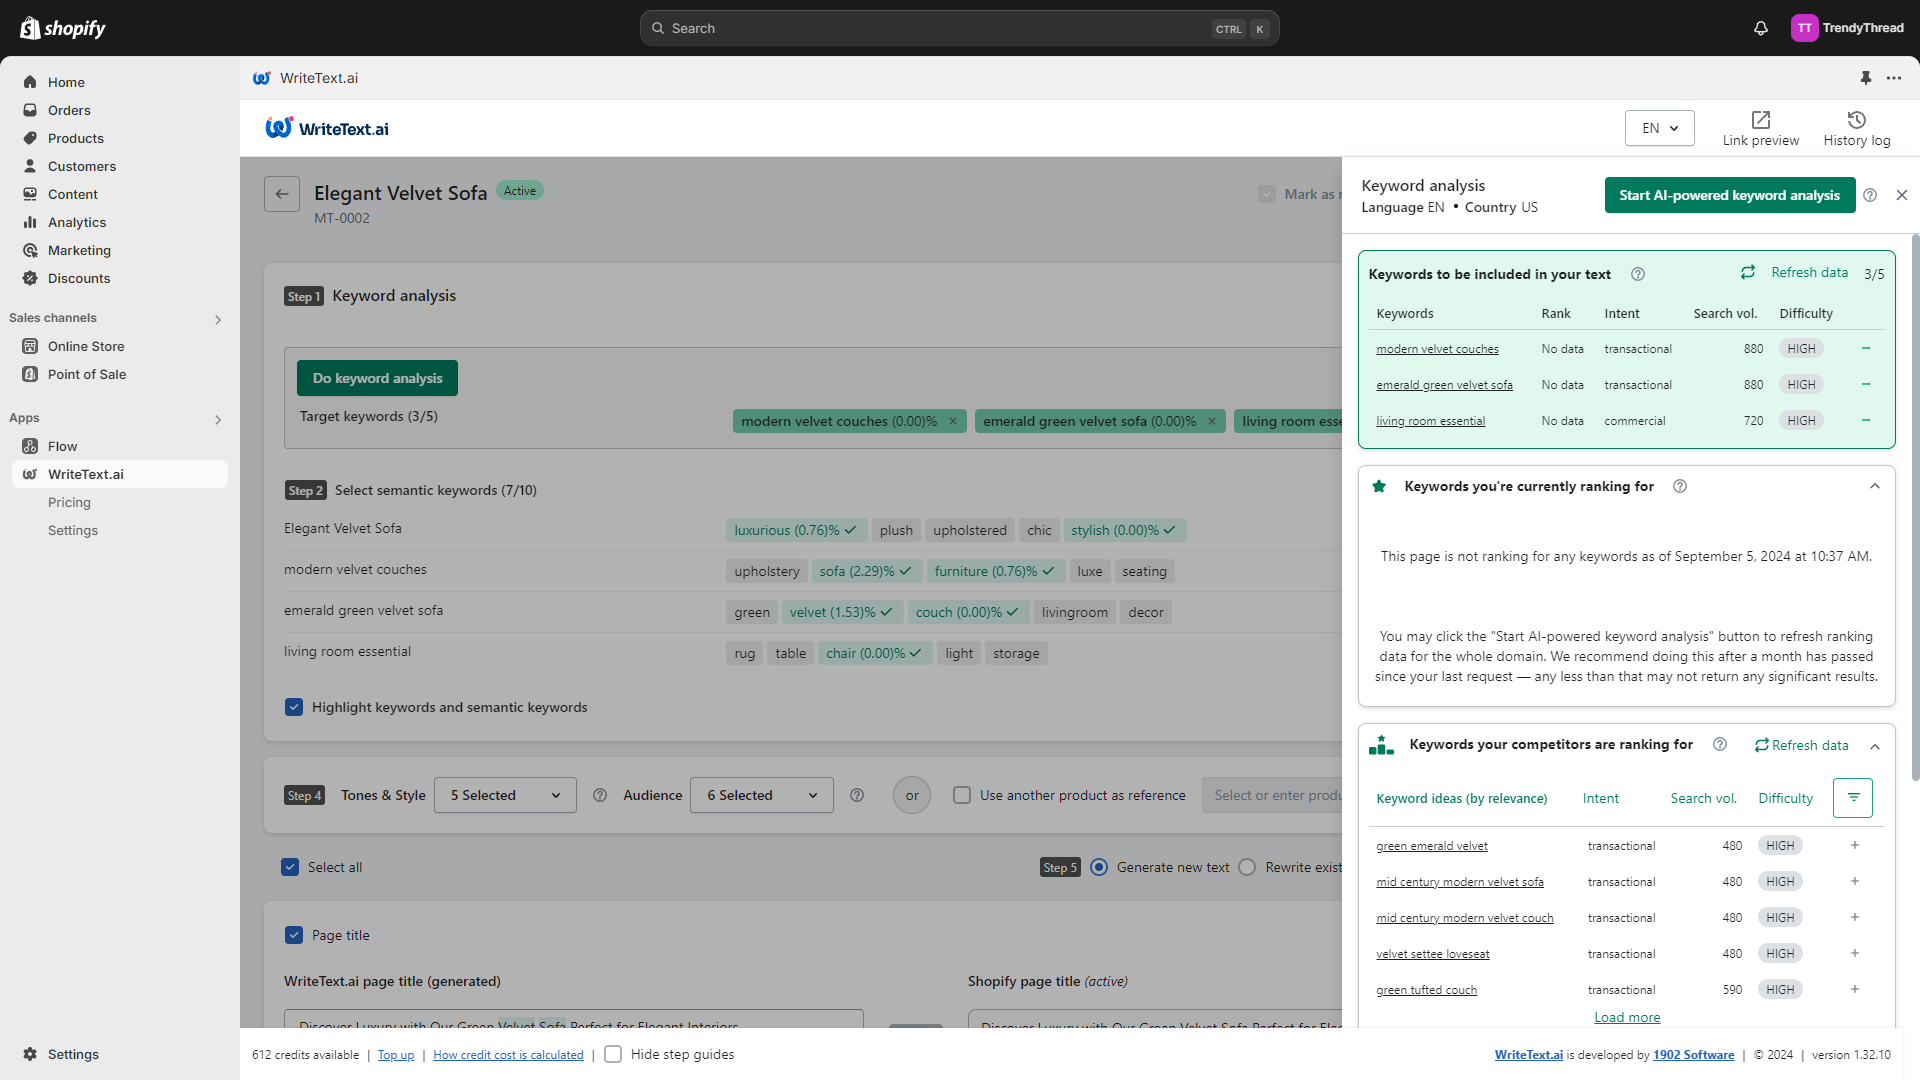This screenshot has height=1080, width=1920.
Task: Select Rewrite existing text radio
Action: click(x=1247, y=867)
